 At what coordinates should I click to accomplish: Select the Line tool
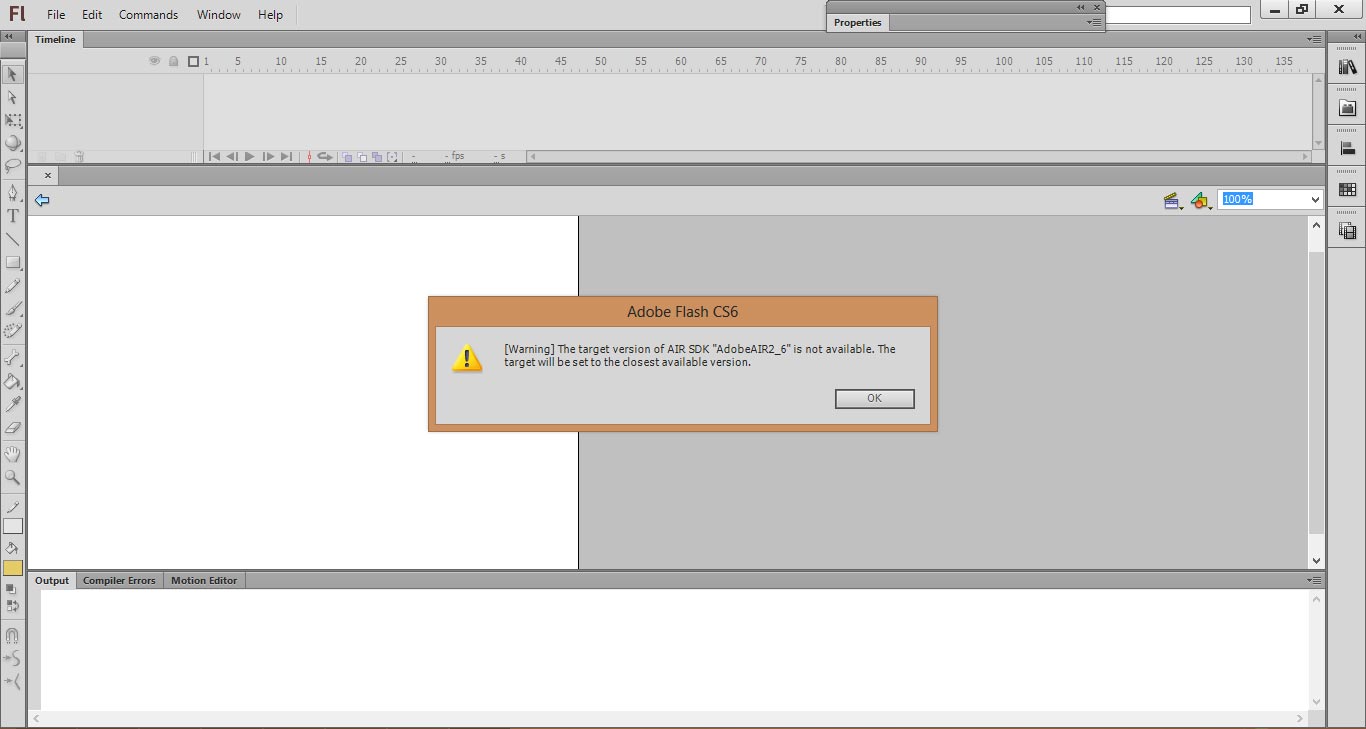13,239
